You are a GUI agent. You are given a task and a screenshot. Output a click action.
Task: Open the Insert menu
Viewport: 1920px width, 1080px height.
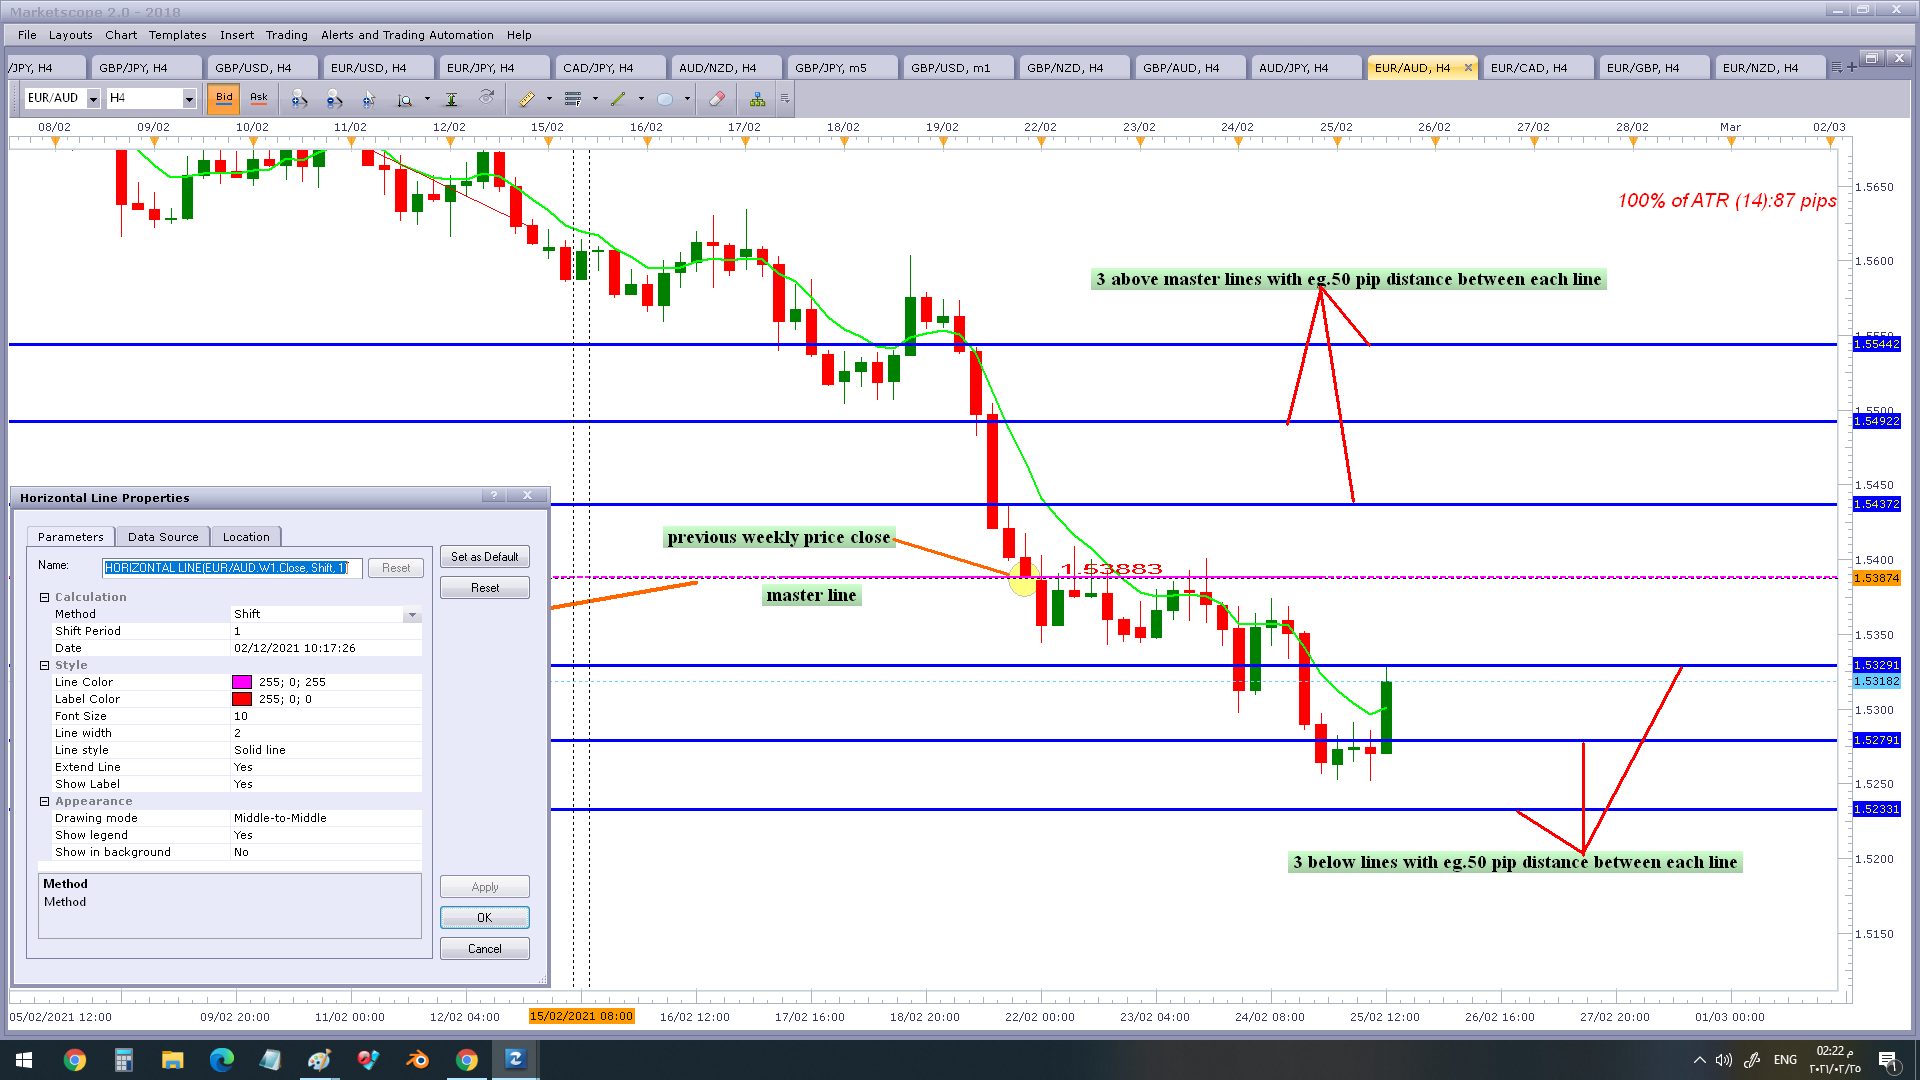(x=237, y=35)
